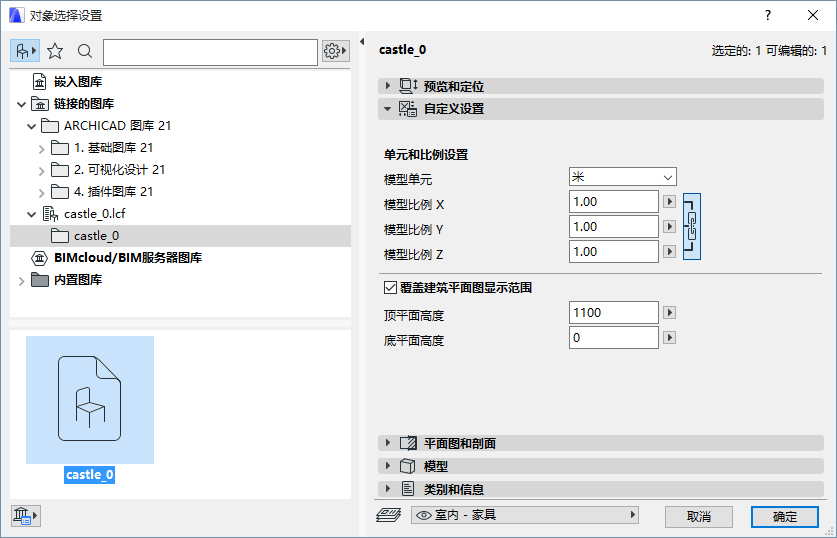The height and width of the screenshot is (538, 837).
Task: Open the 室内 - 家具 layer dropdown
Action: pos(525,516)
